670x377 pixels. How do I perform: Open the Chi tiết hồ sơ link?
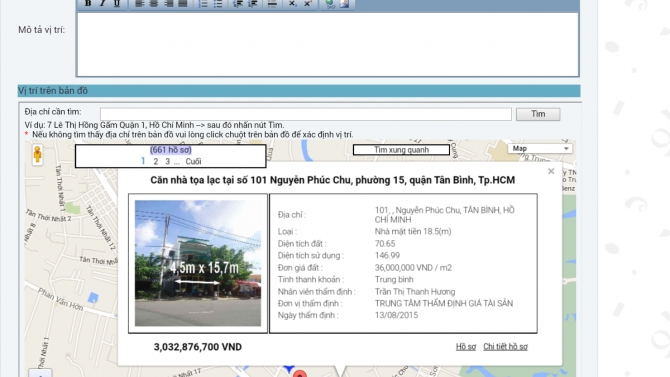pyautogui.click(x=505, y=347)
